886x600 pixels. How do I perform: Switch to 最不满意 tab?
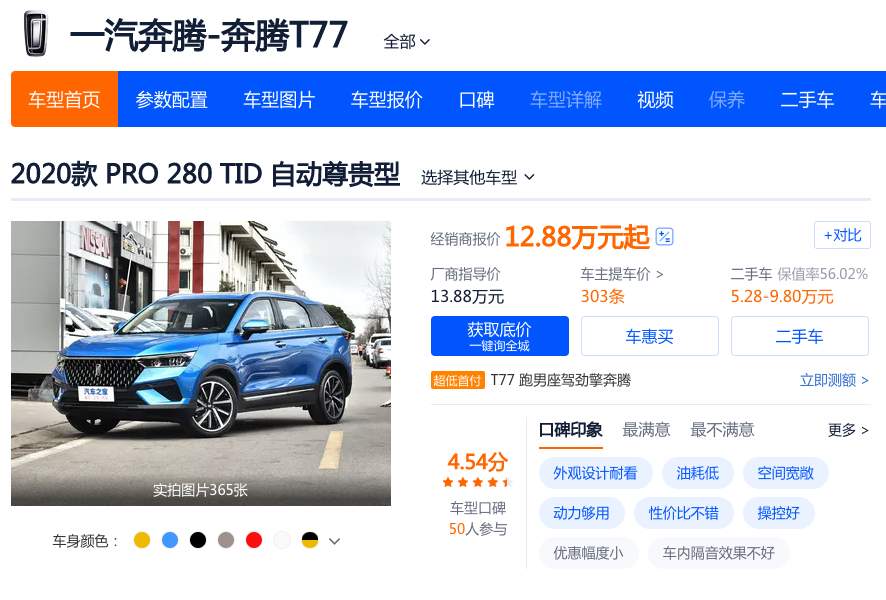click(x=722, y=430)
